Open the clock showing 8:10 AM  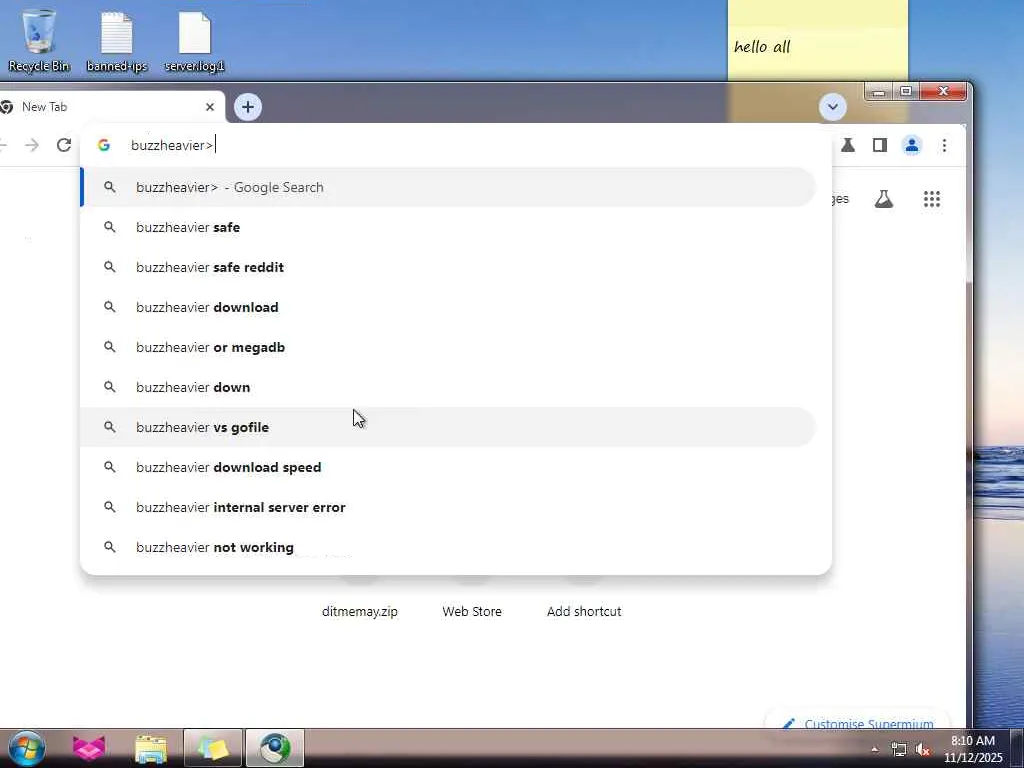coord(973,749)
